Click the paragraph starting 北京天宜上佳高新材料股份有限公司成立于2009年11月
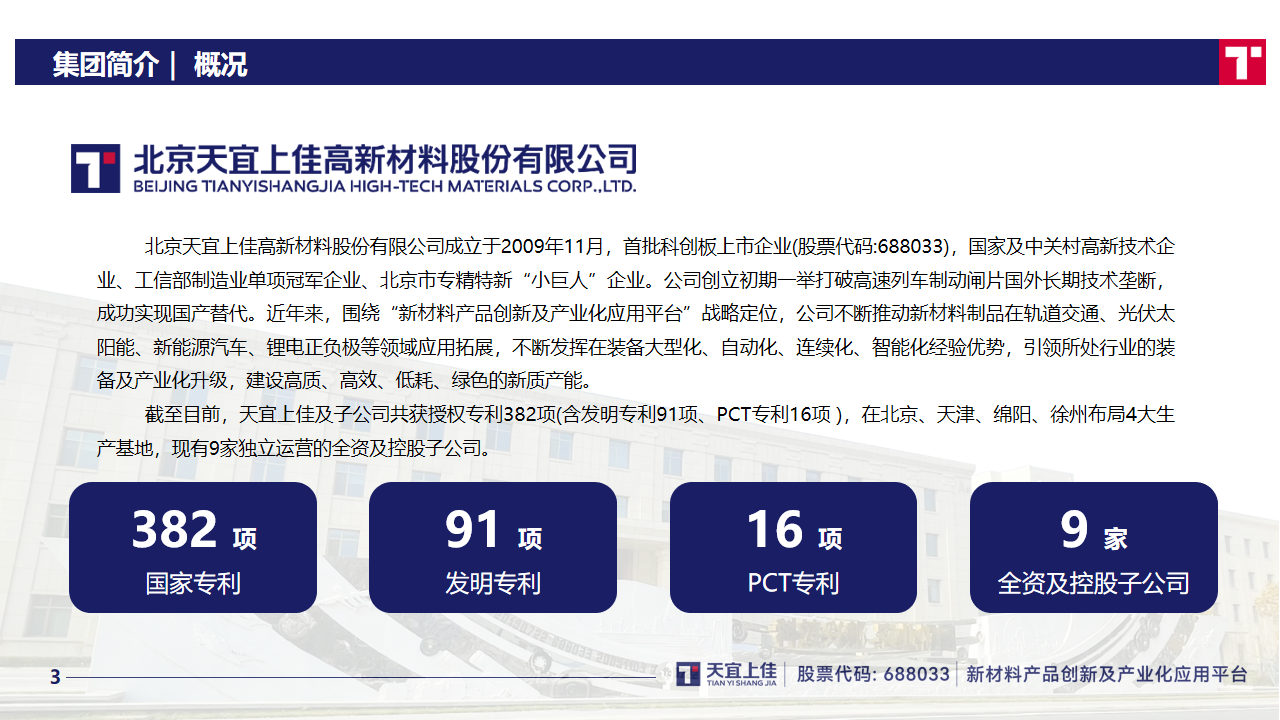Viewport: 1280px width, 720px height. click(636, 313)
